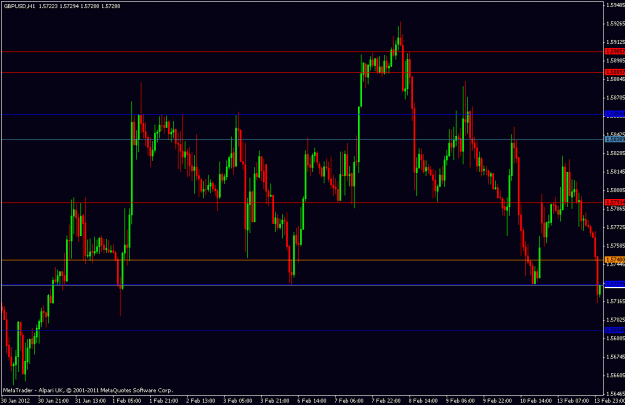Click the 1.57725 price axis label

(x=615, y=227)
